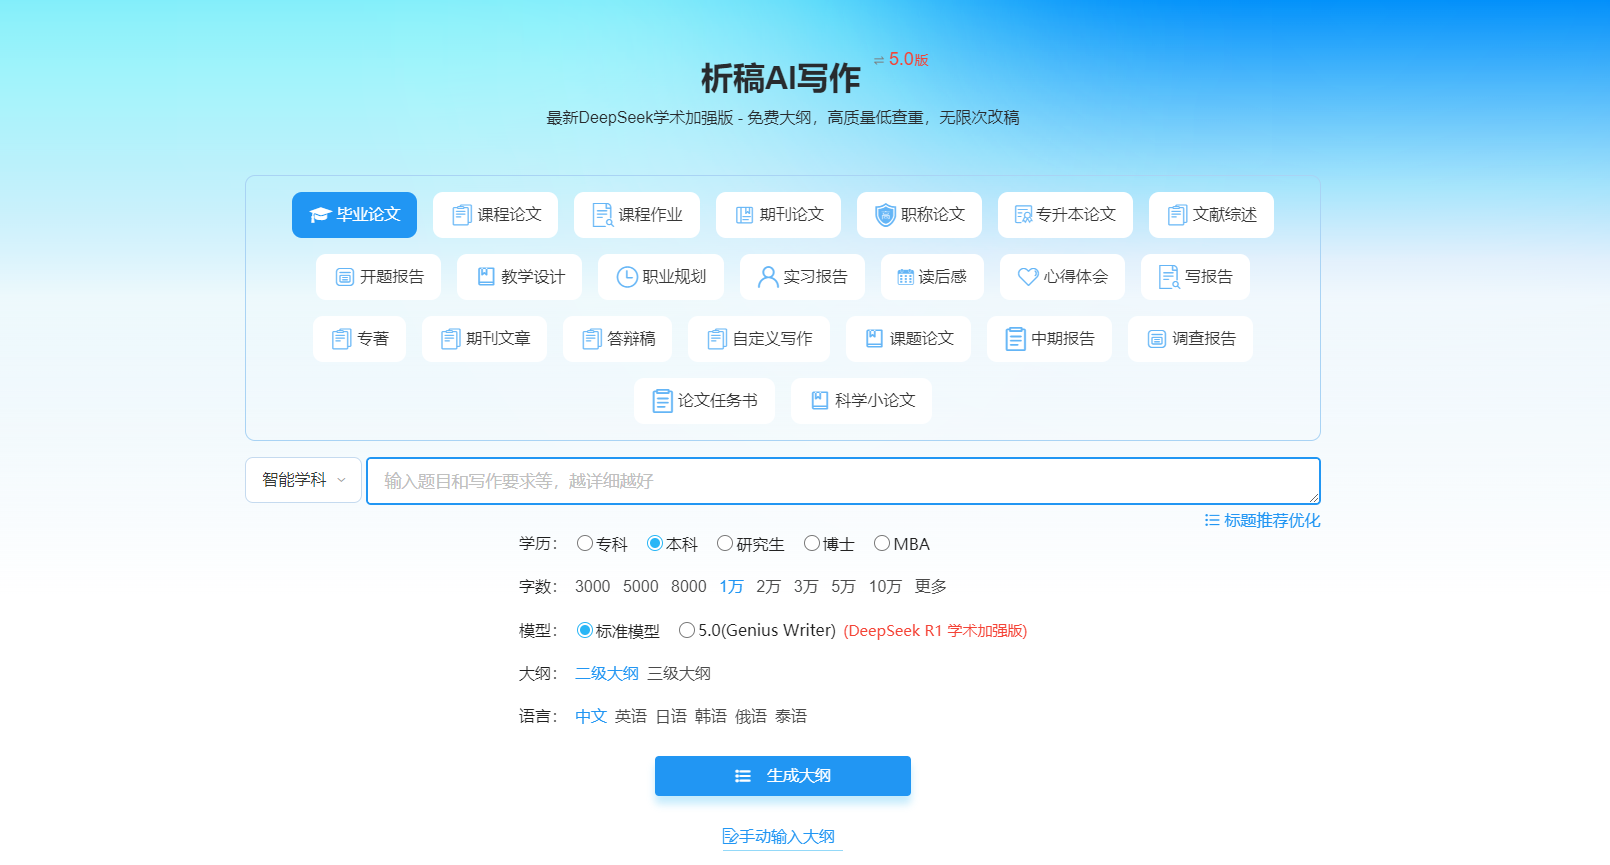Open the 手动输入大纲 link
Image resolution: width=1610 pixels, height=865 pixels.
tap(779, 836)
